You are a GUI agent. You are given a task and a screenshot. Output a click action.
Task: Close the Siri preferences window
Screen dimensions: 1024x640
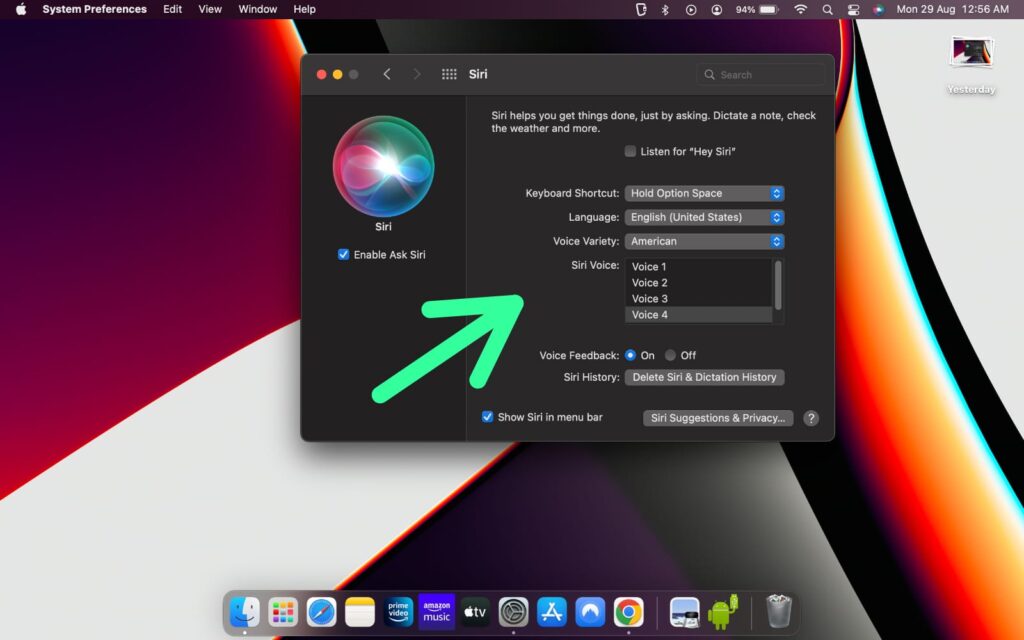(x=321, y=74)
